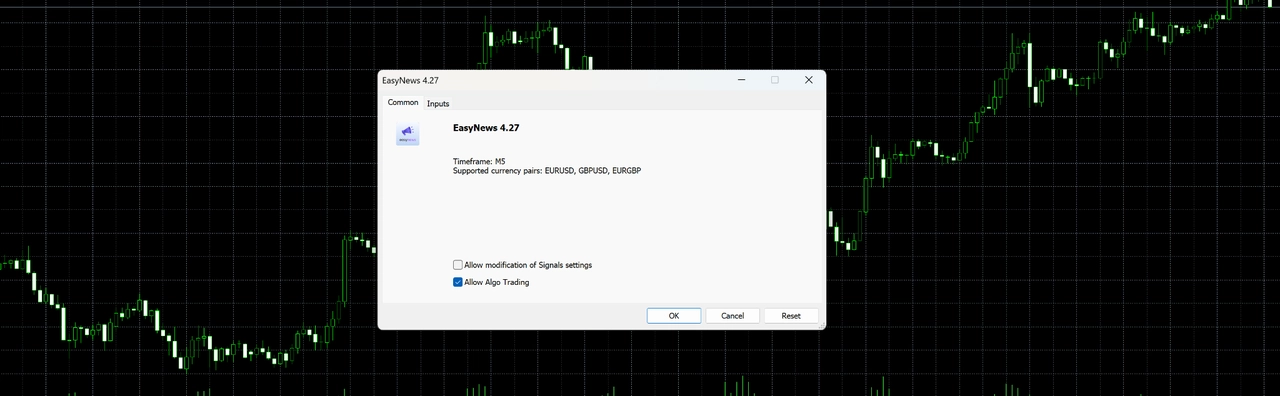This screenshot has height=396, width=1280.
Task: Uncheck the Allow Algo Trading checkbox
Action: tap(458, 282)
